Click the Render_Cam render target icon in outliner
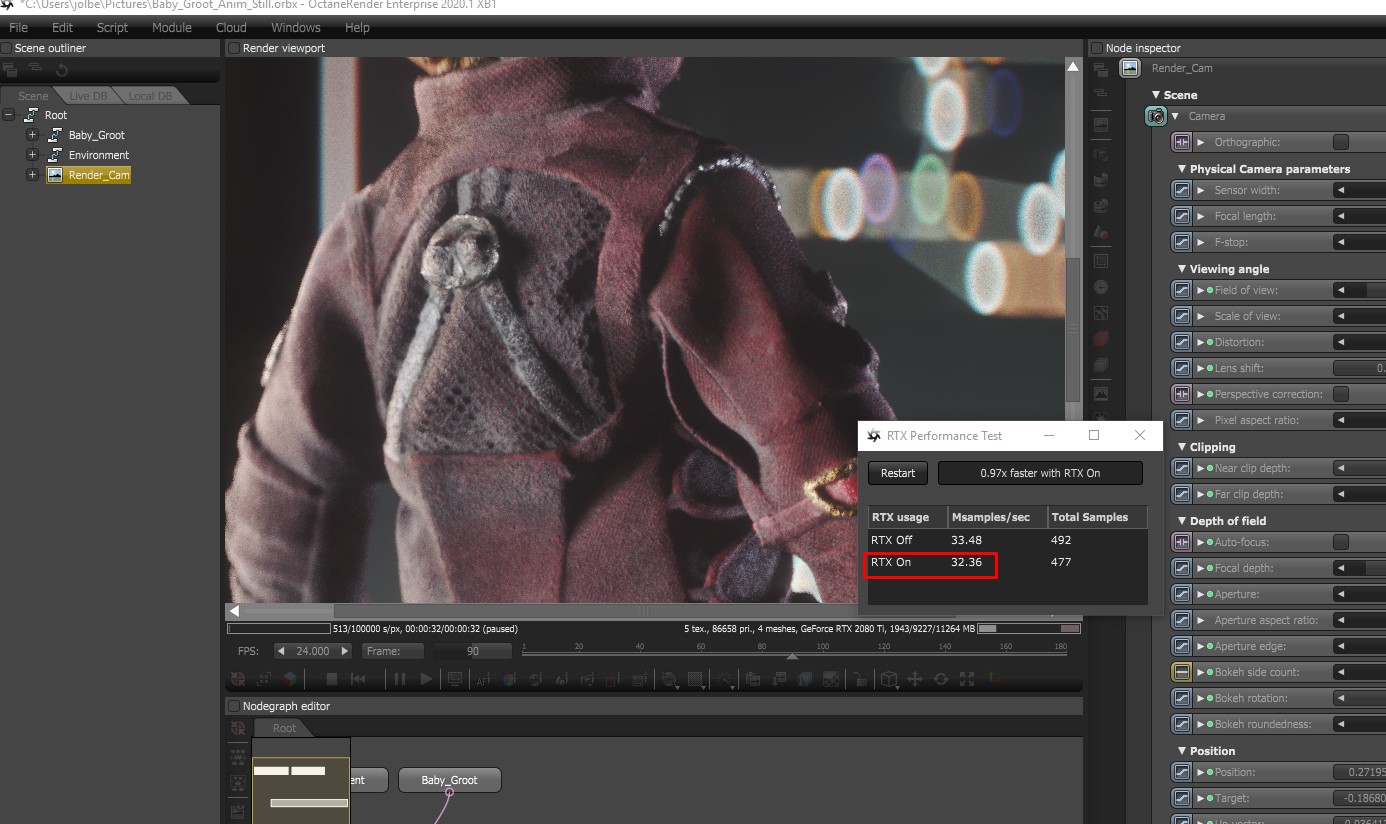This screenshot has width=1386, height=824. [55, 175]
